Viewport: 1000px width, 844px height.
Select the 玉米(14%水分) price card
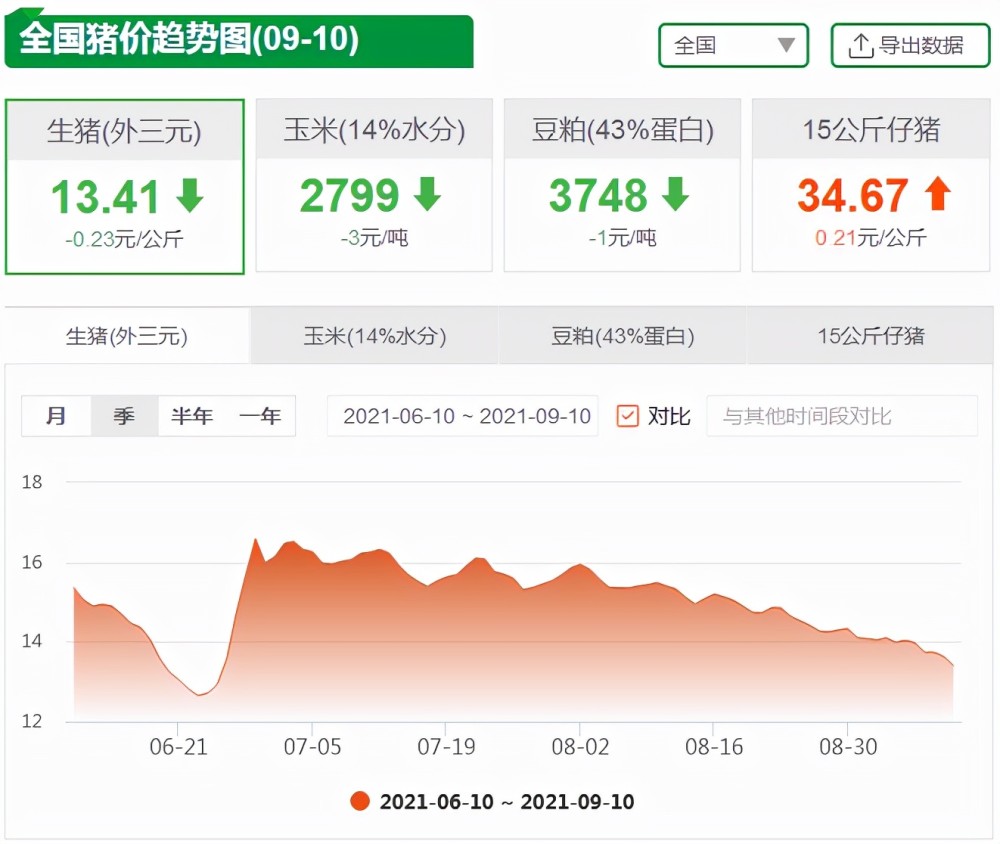tap(374, 186)
